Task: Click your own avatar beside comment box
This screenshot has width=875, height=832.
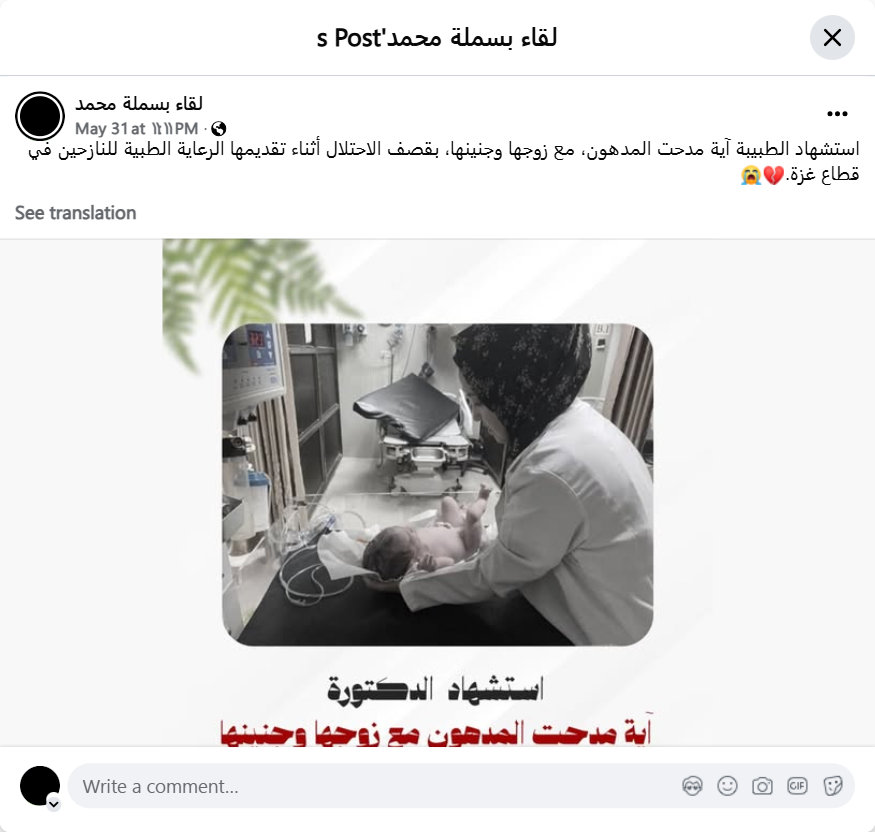Action: [40, 786]
